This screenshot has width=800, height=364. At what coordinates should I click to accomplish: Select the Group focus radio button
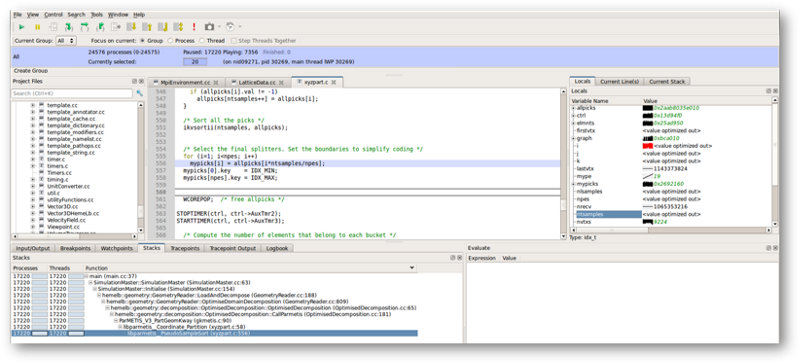142,40
